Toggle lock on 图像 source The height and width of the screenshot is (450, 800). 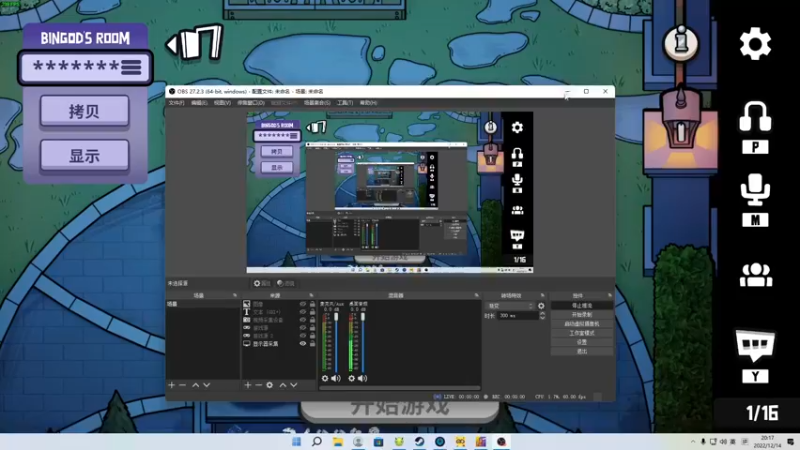coord(312,304)
